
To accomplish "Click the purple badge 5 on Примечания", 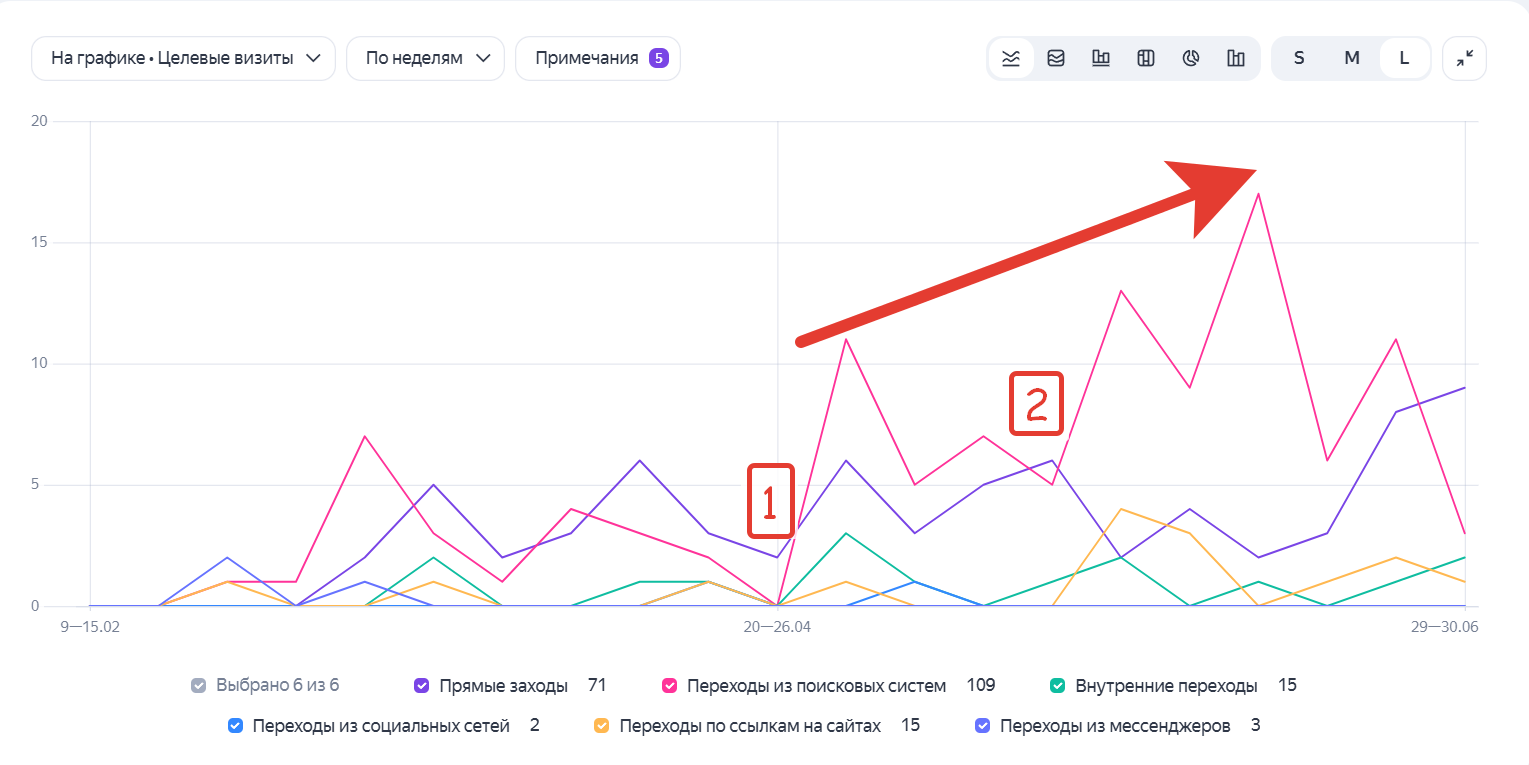I will coord(658,58).
